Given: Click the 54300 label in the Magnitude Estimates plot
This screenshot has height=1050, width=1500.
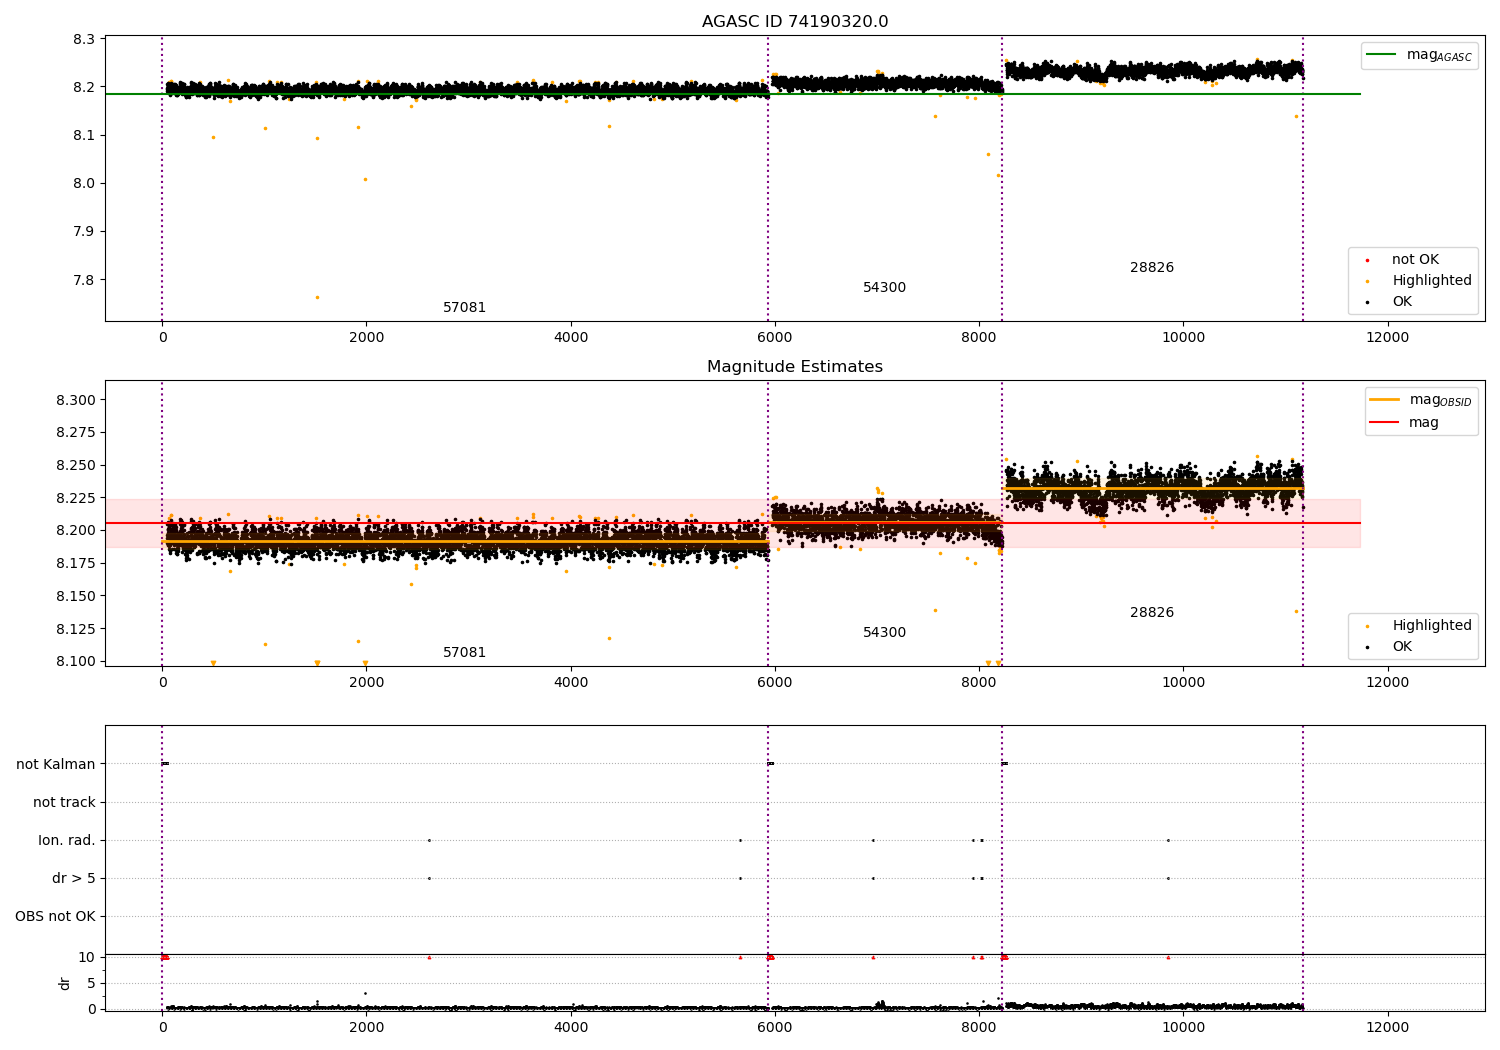Looking at the screenshot, I should 885,633.
